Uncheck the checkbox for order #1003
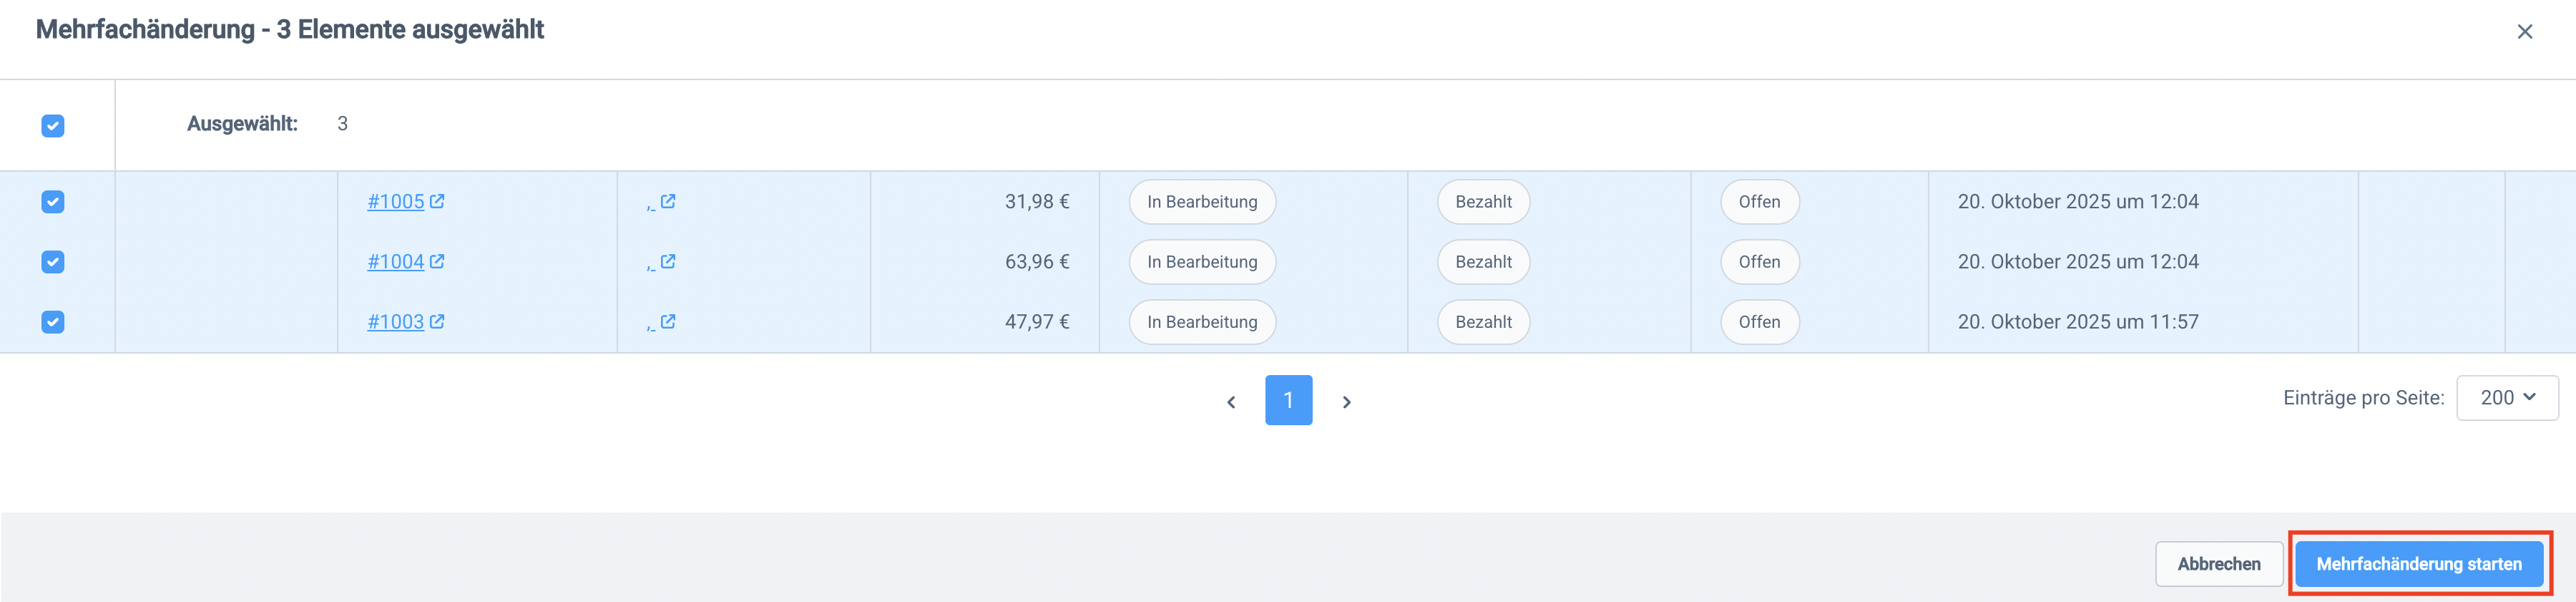Viewport: 2576px width, 602px height. 53,322
